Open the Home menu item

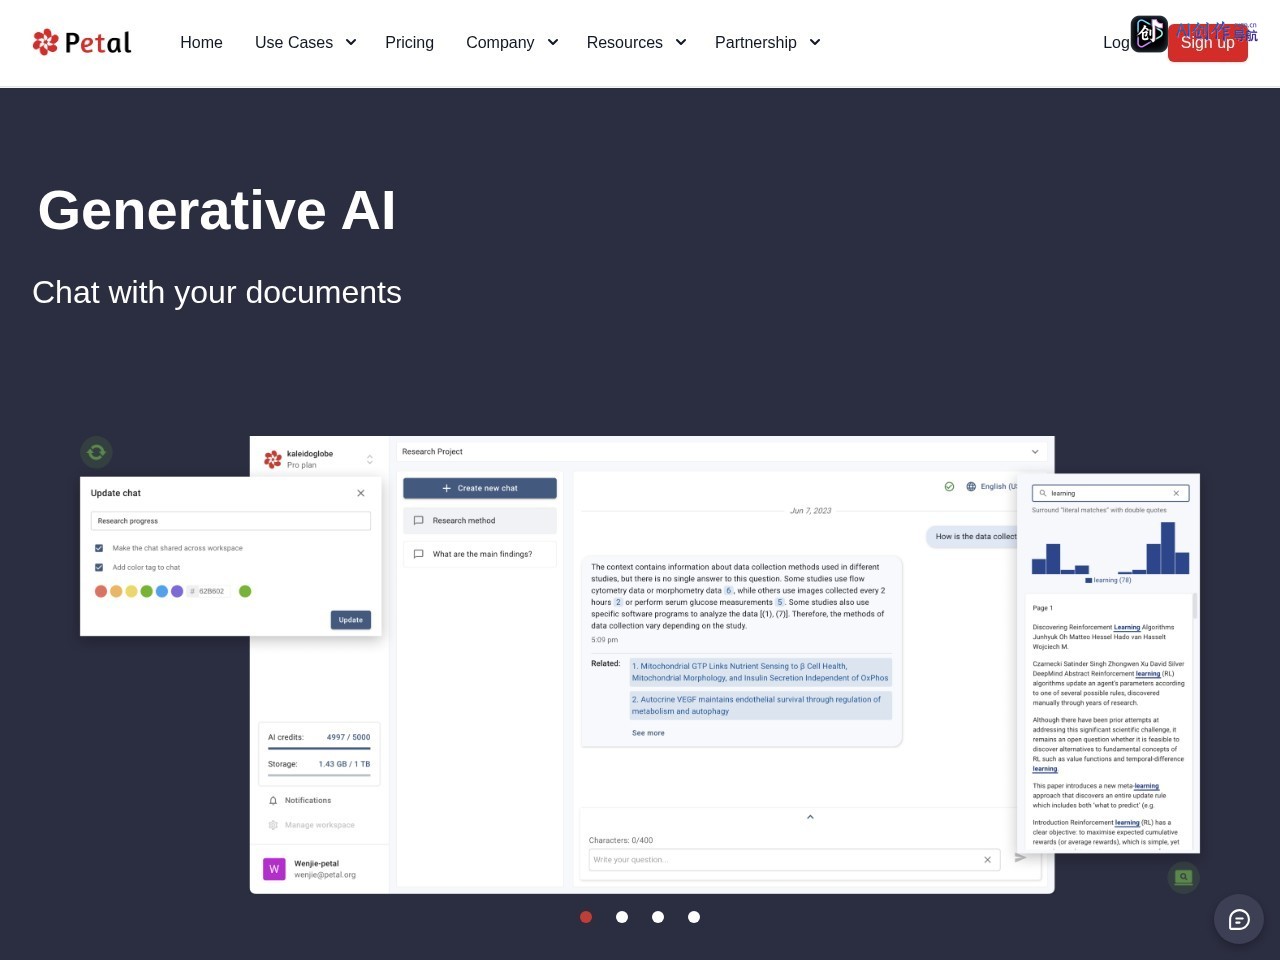click(x=201, y=42)
